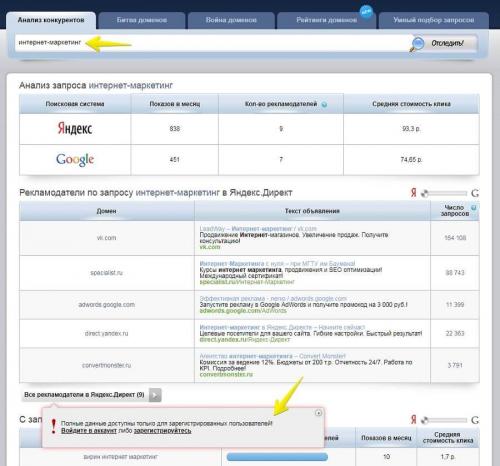
Task: Open the Интернет-Маркетинга courses ad title link
Action: click(277, 264)
